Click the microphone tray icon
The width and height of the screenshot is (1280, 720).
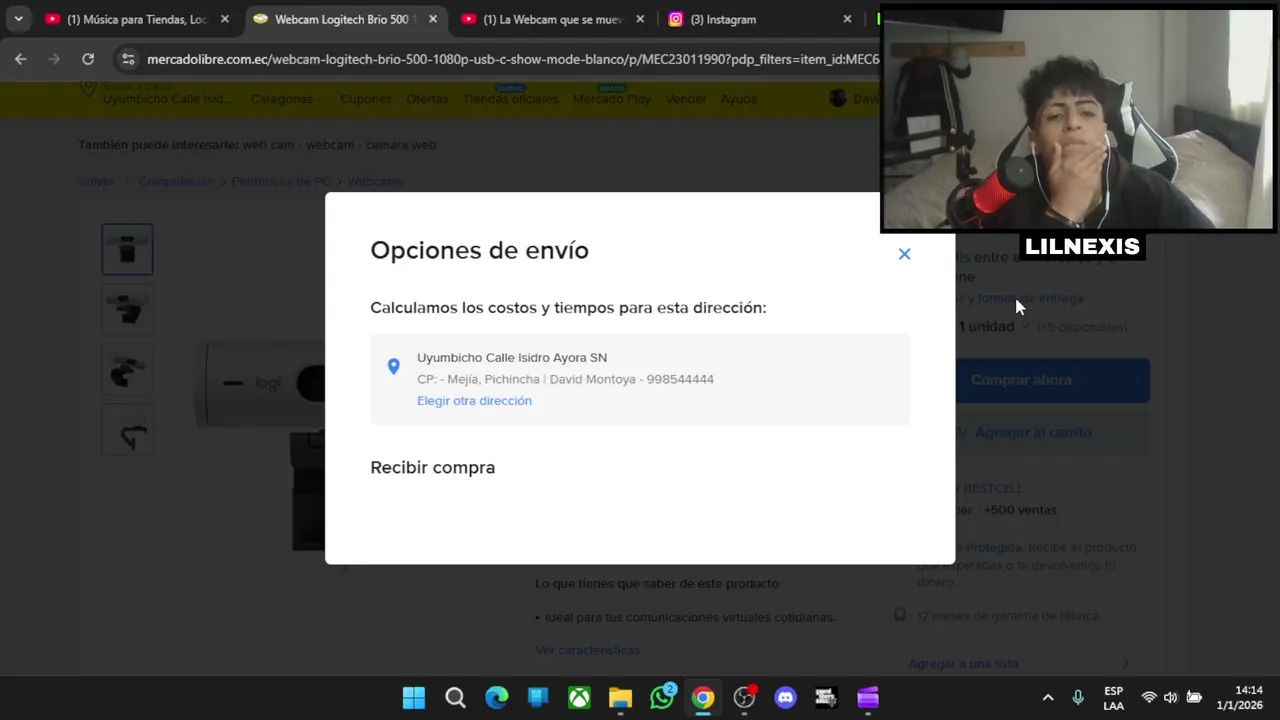1078,698
